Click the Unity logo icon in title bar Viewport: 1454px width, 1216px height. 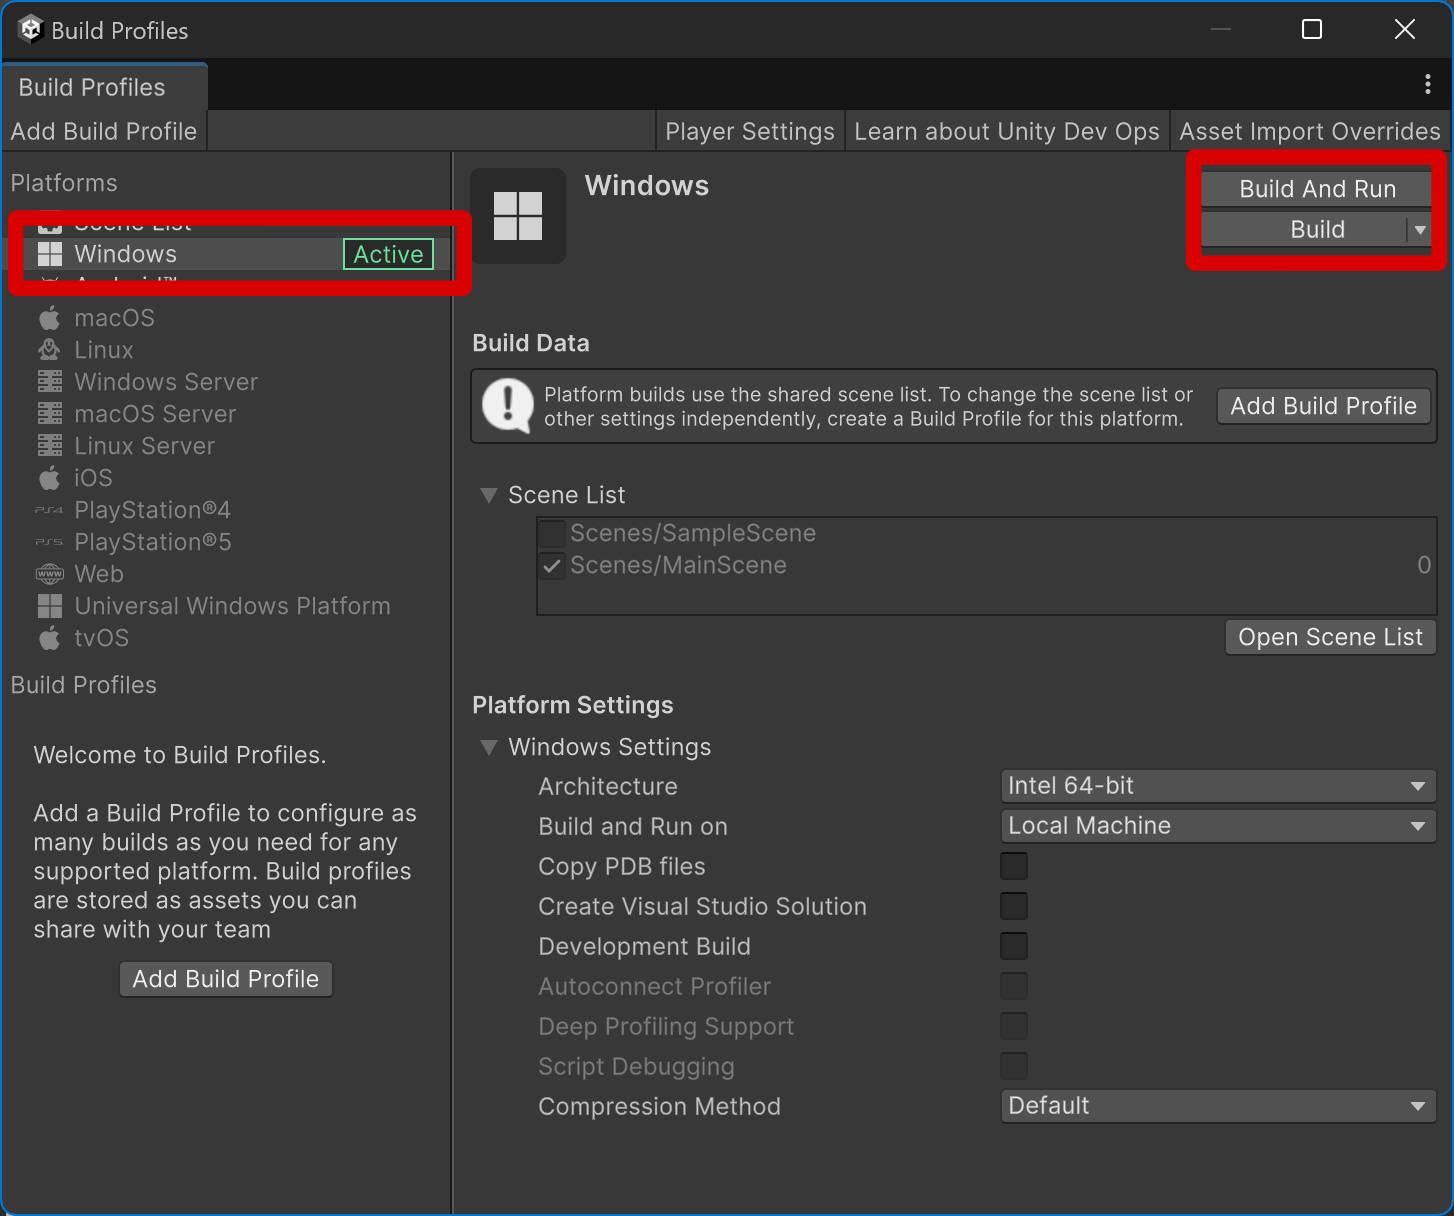tap(30, 30)
